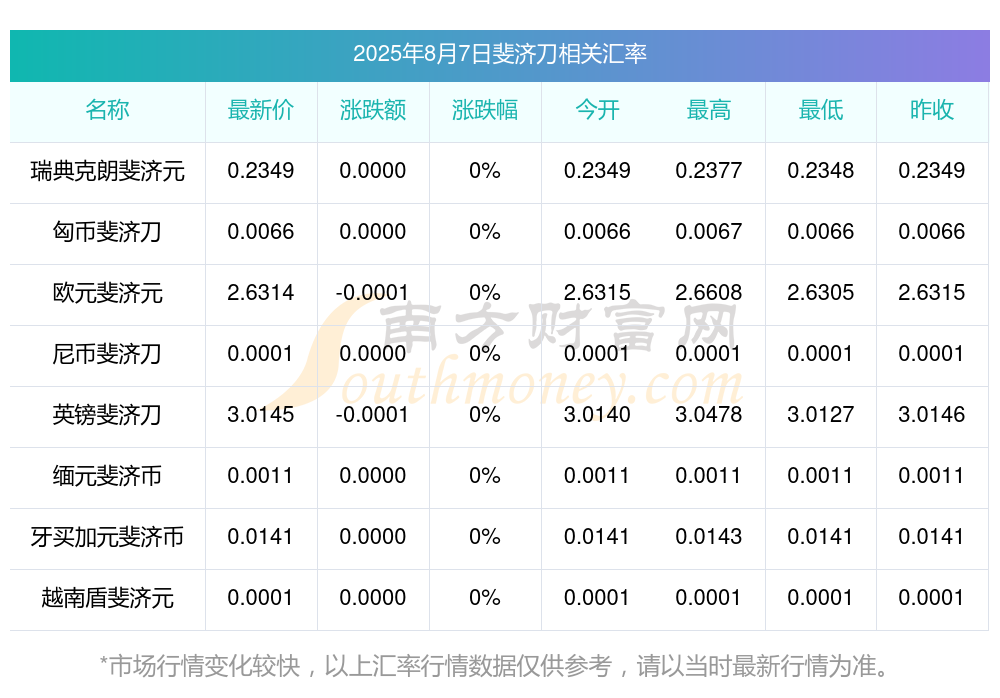Select the 瑞典克朗斐济元 row name
The width and height of the screenshot is (1000, 698).
click(107, 171)
